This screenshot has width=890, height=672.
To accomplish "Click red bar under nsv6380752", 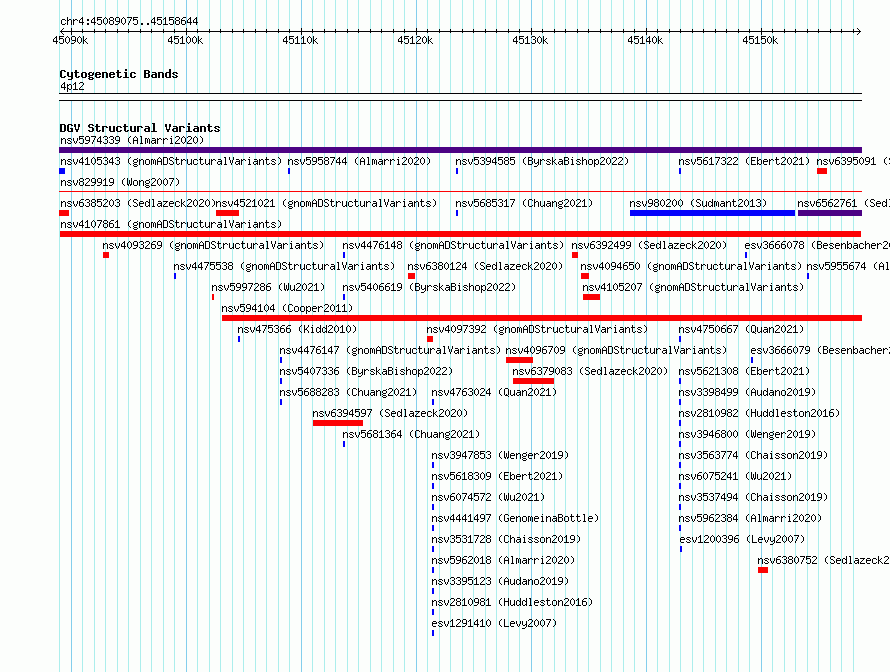I will (763, 570).
